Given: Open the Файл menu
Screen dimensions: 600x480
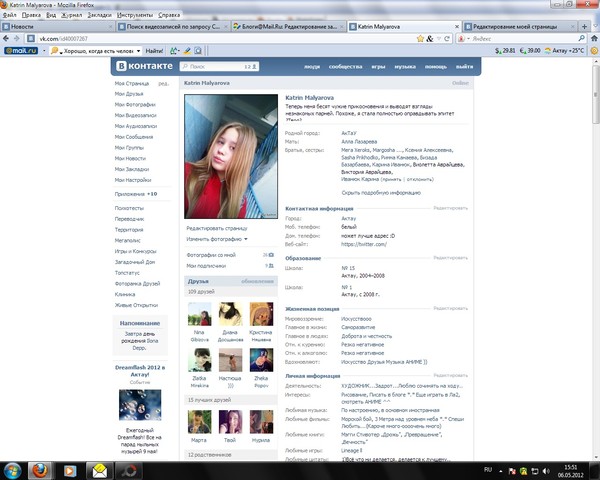Looking at the screenshot, I should click(10, 15).
